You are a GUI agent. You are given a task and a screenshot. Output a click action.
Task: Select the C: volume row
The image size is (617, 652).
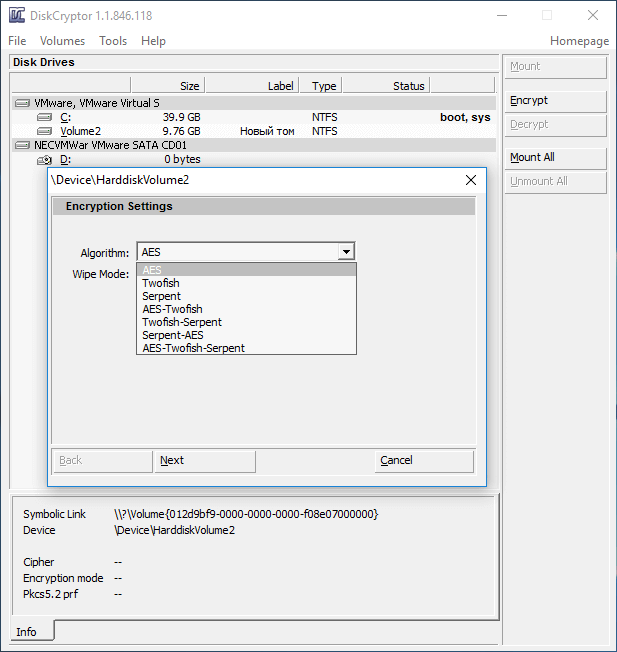click(254, 117)
